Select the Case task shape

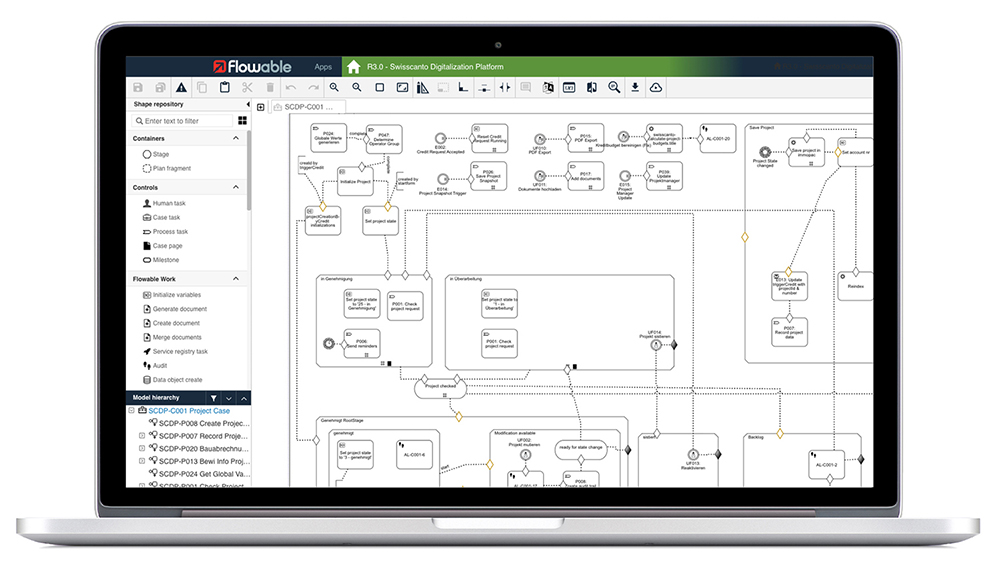pyautogui.click(x=161, y=218)
